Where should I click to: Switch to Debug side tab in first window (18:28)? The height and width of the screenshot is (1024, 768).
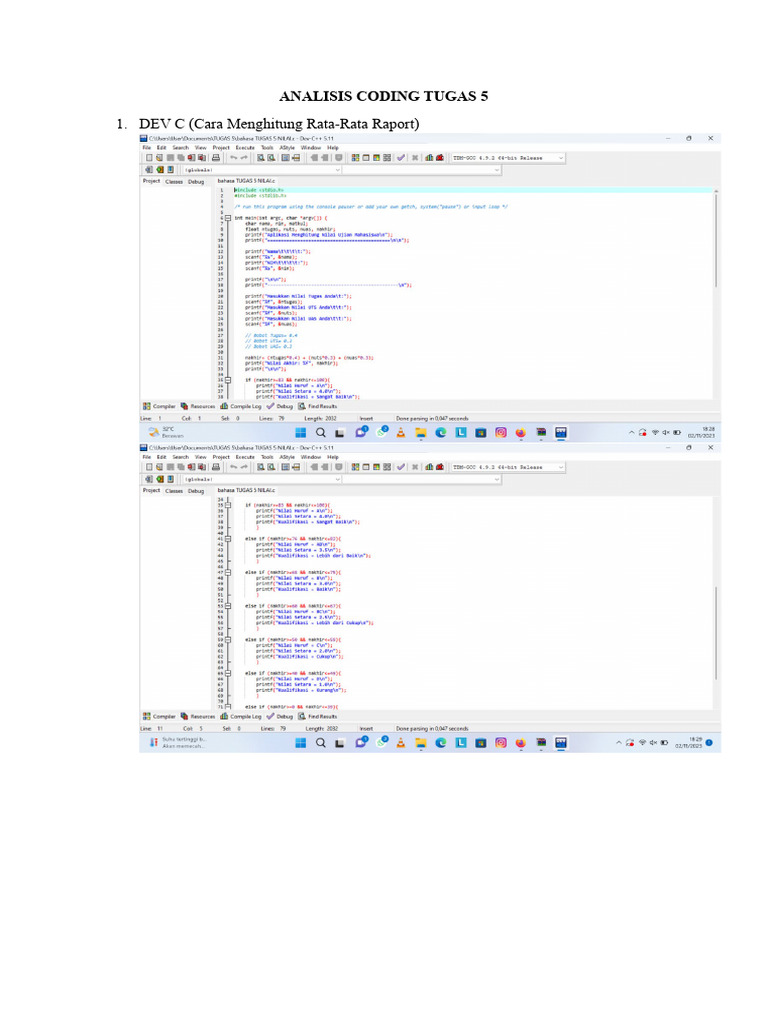196,182
